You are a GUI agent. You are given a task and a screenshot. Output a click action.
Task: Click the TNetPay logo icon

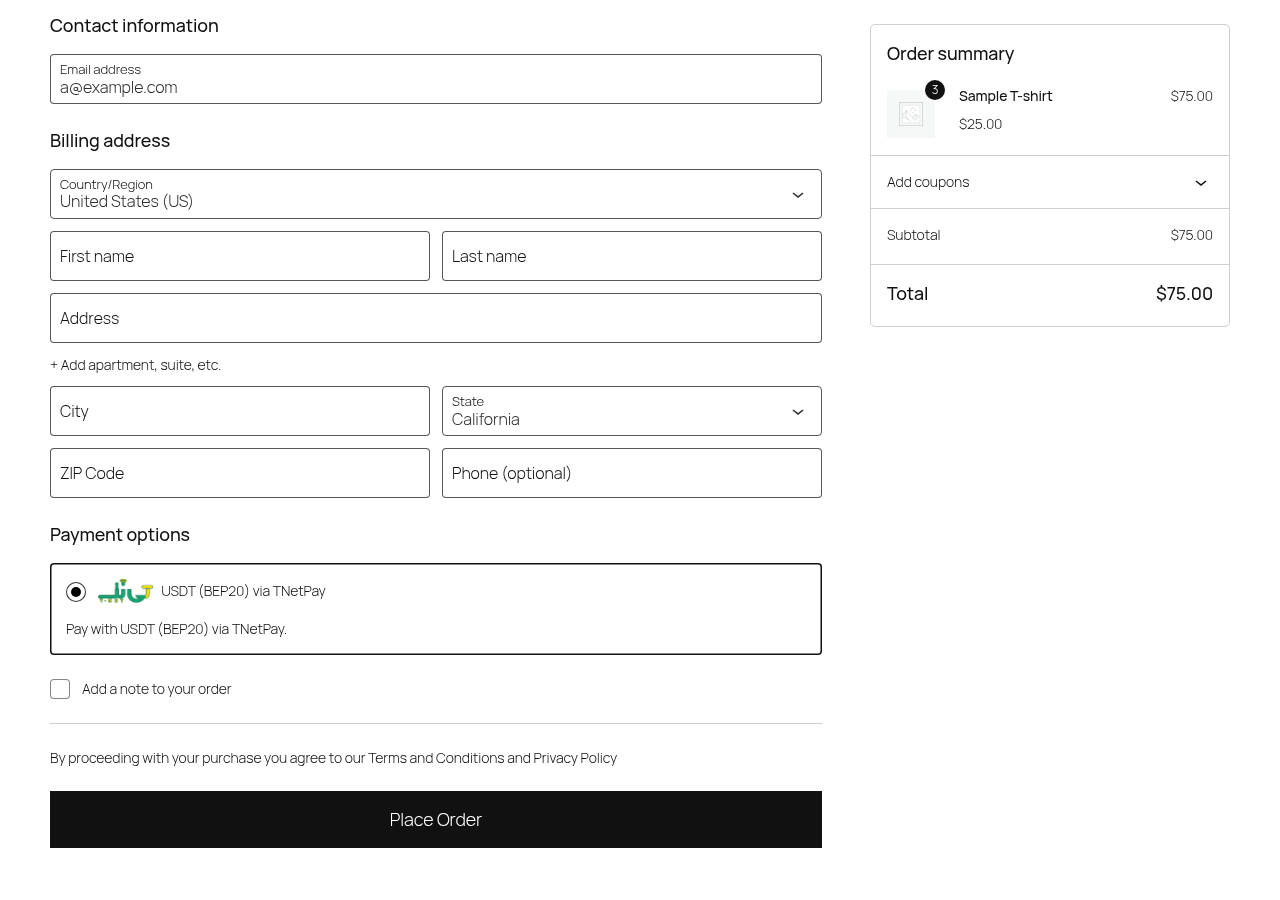coord(125,591)
